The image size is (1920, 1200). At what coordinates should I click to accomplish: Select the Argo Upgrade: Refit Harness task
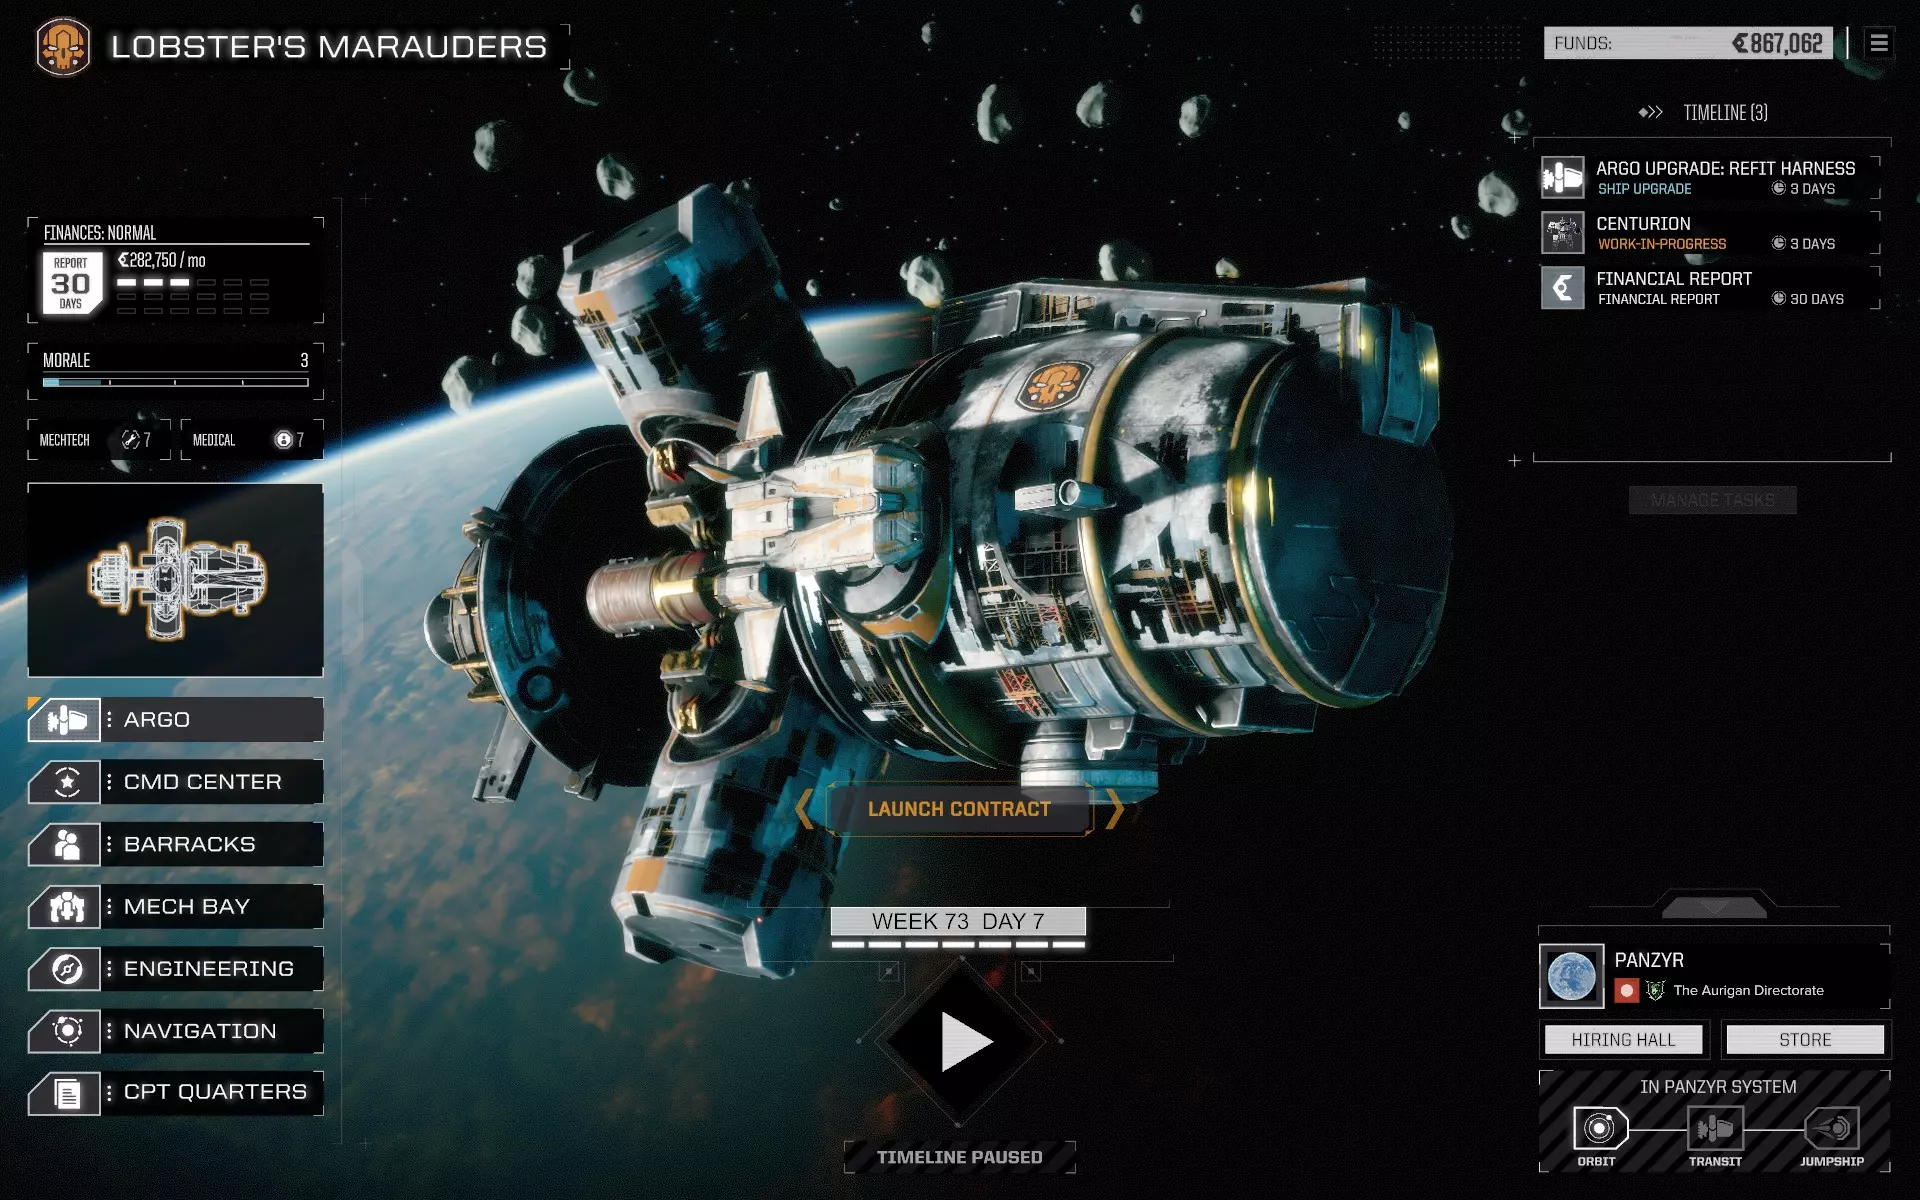point(1711,178)
